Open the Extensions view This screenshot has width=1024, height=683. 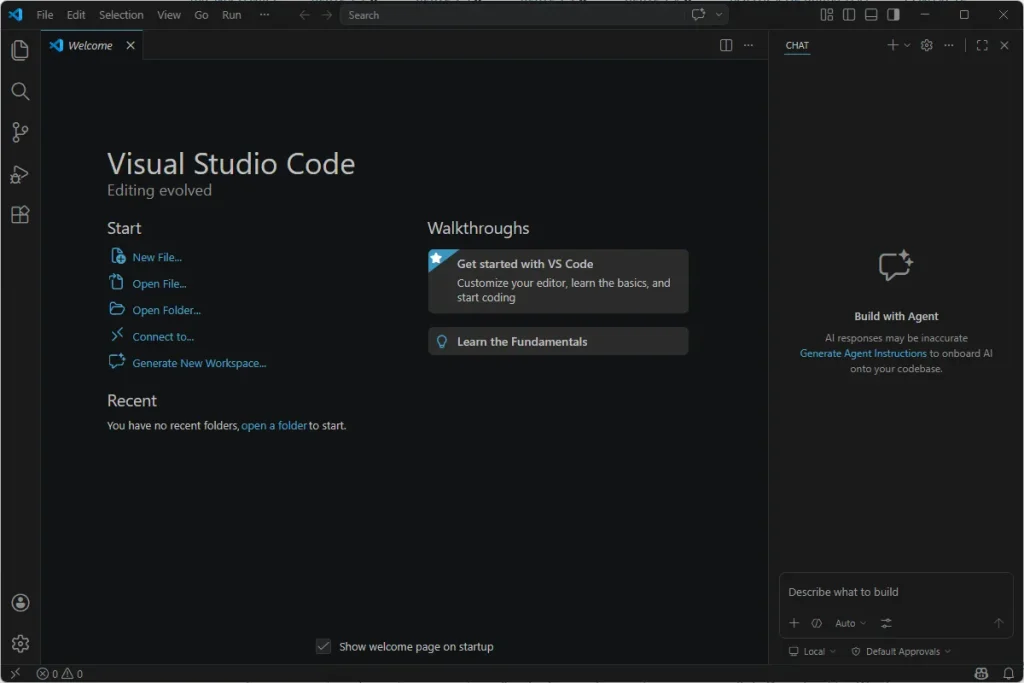coord(20,215)
